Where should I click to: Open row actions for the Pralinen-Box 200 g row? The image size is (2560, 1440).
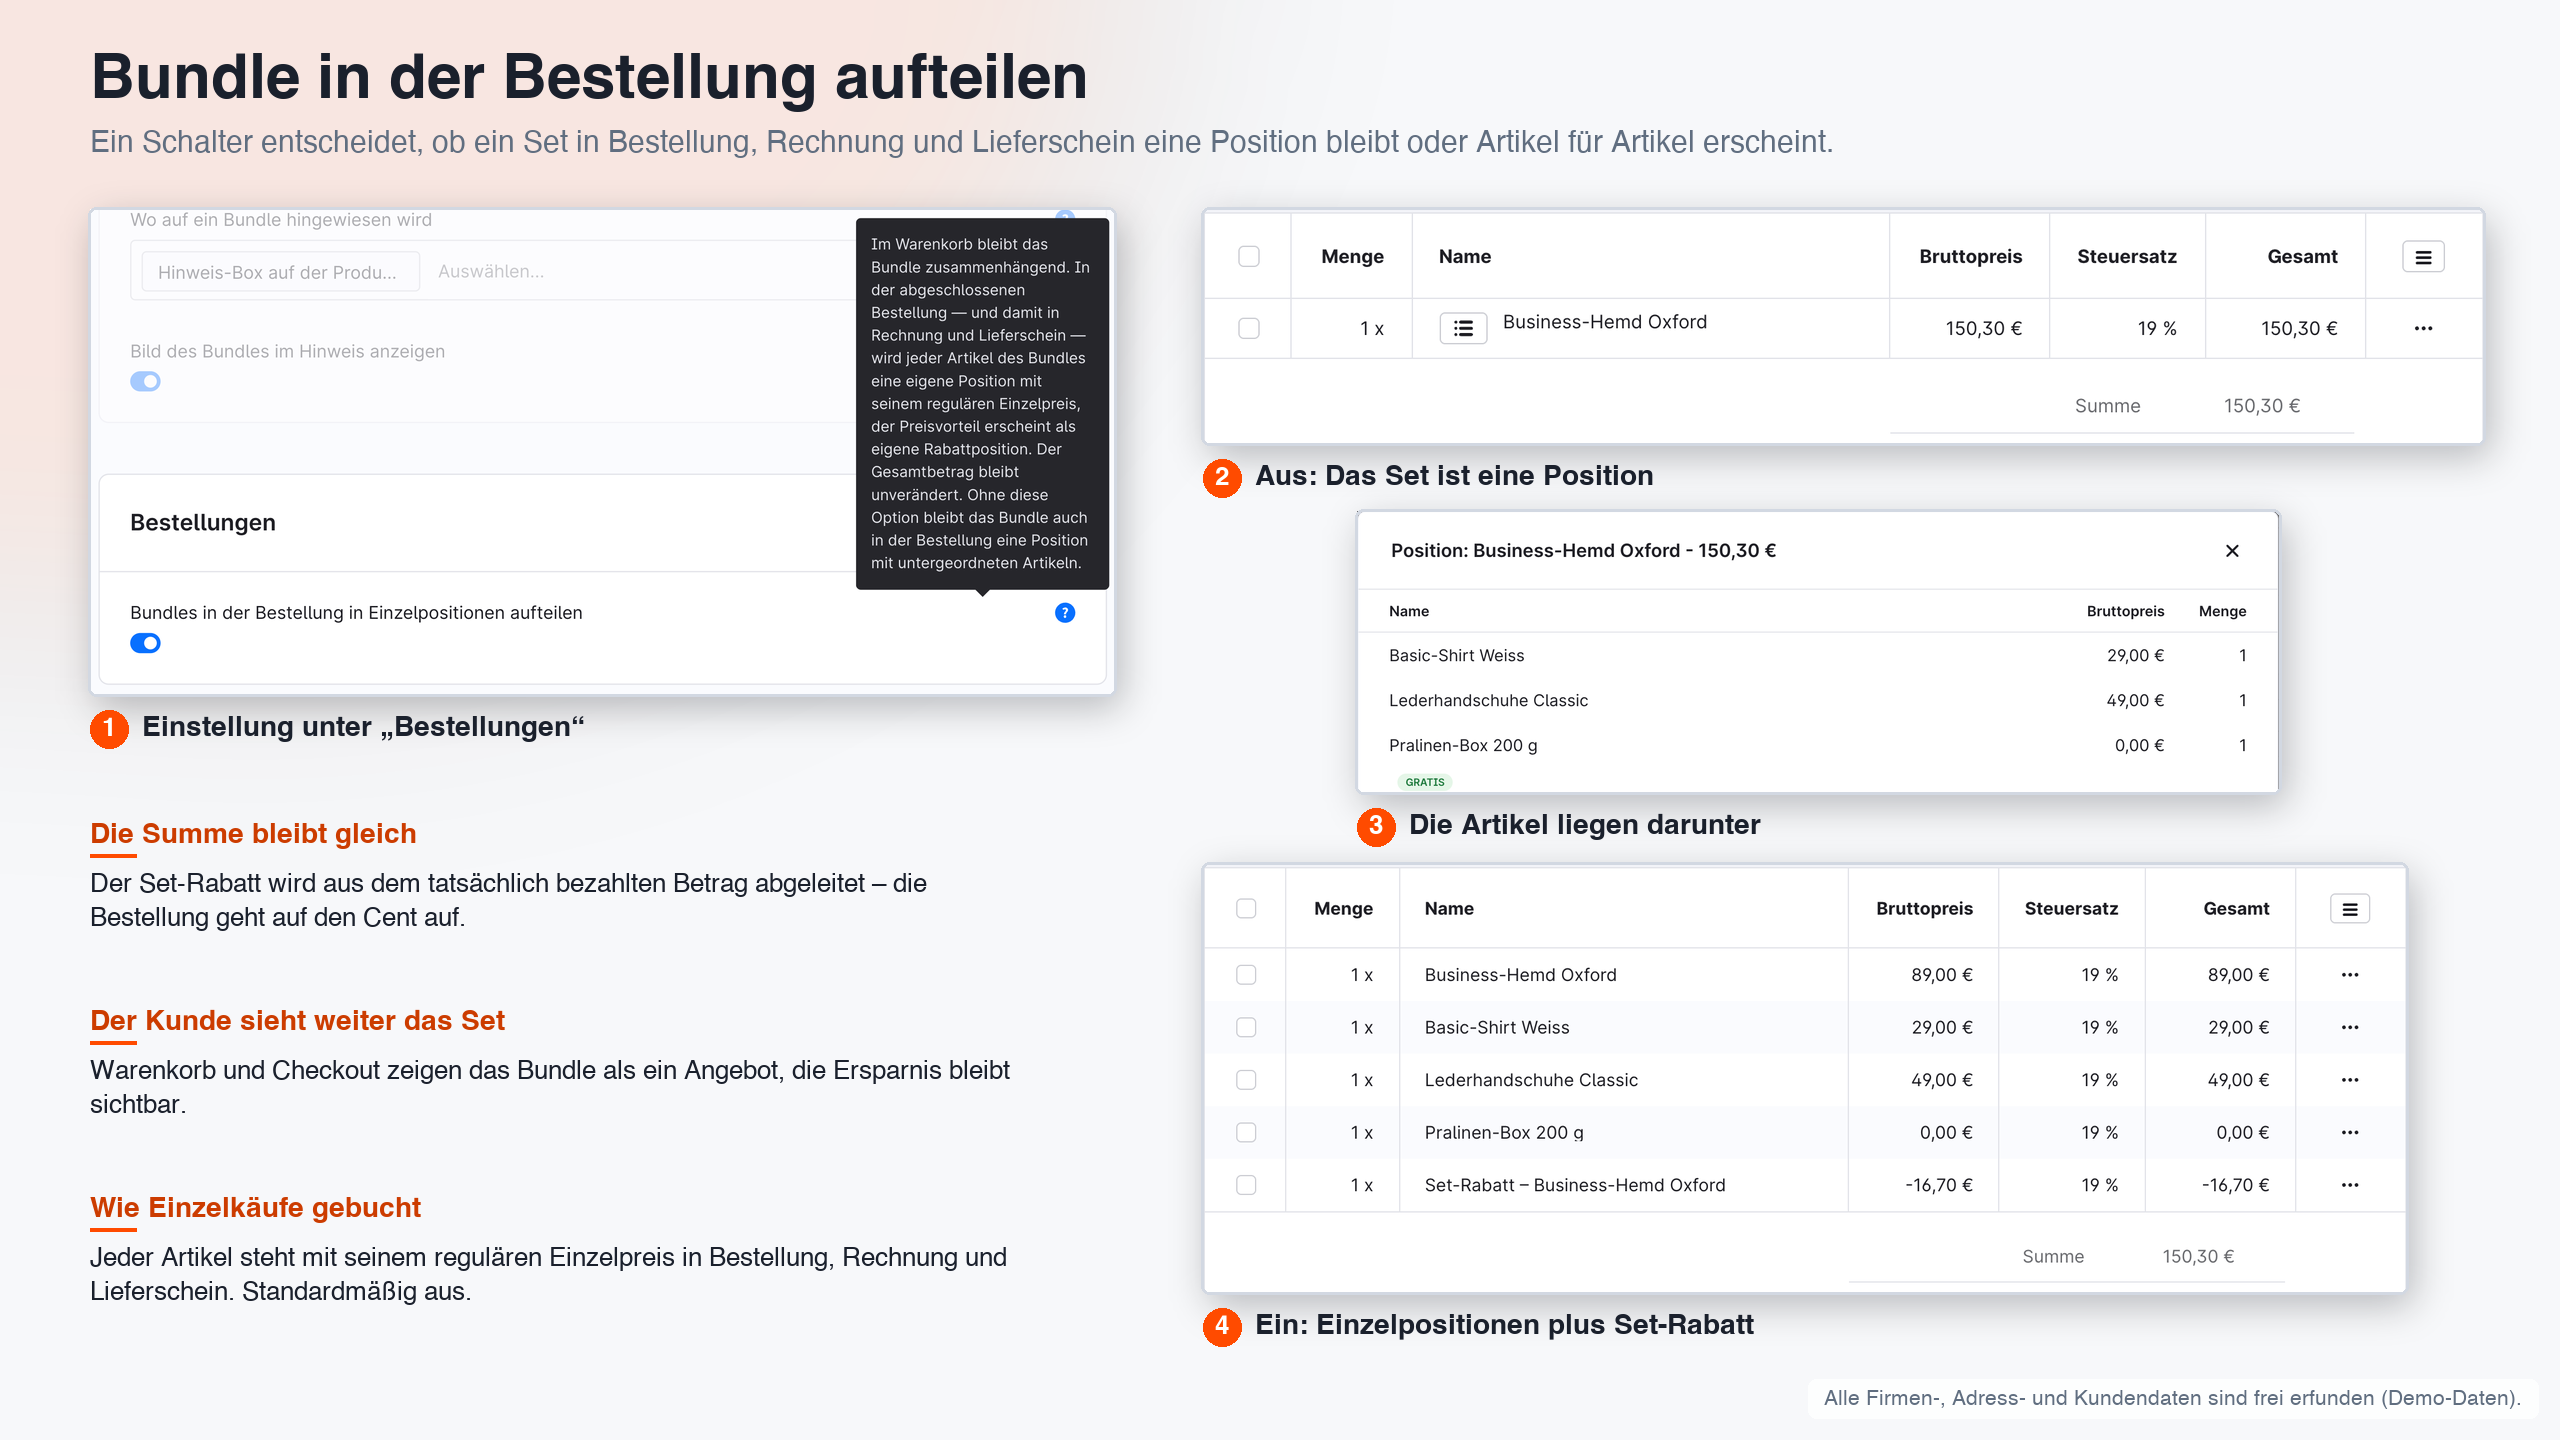point(2350,1132)
